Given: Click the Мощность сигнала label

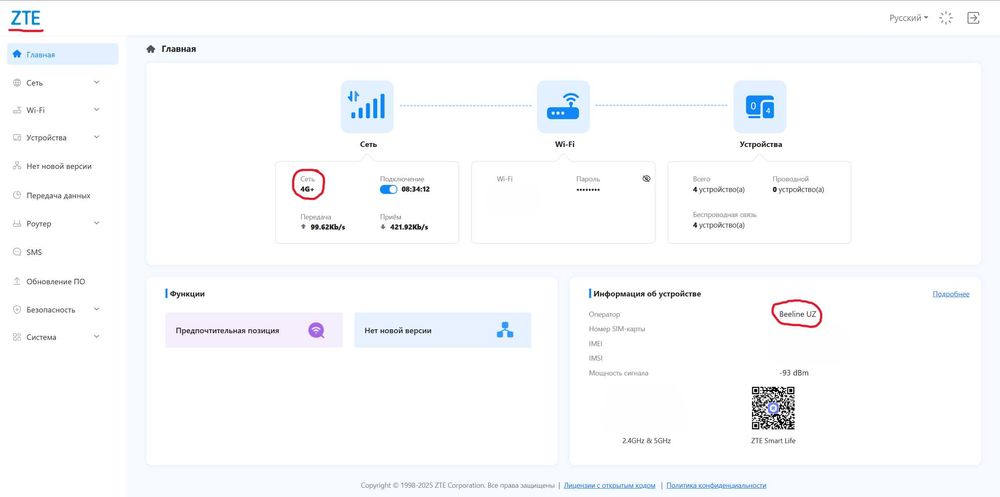Looking at the screenshot, I should [x=618, y=373].
